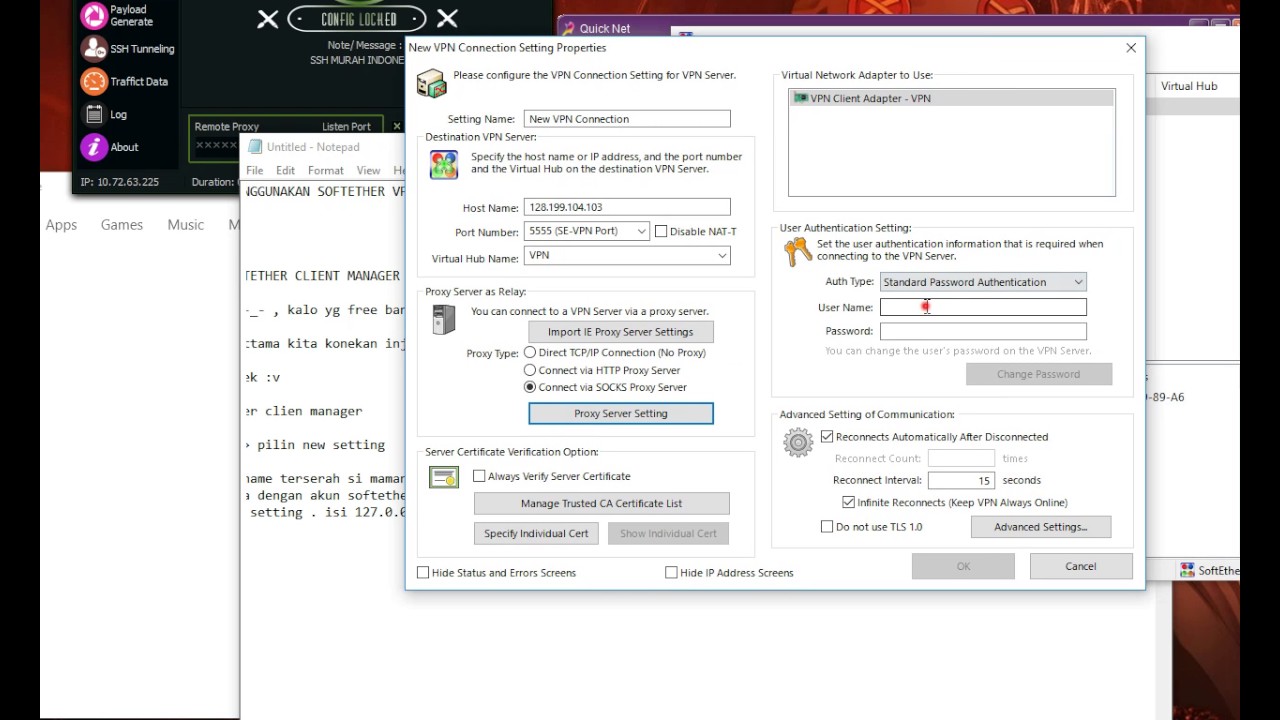Open Notepad Edit menu
Screen dimensions: 1280x720
click(285, 170)
